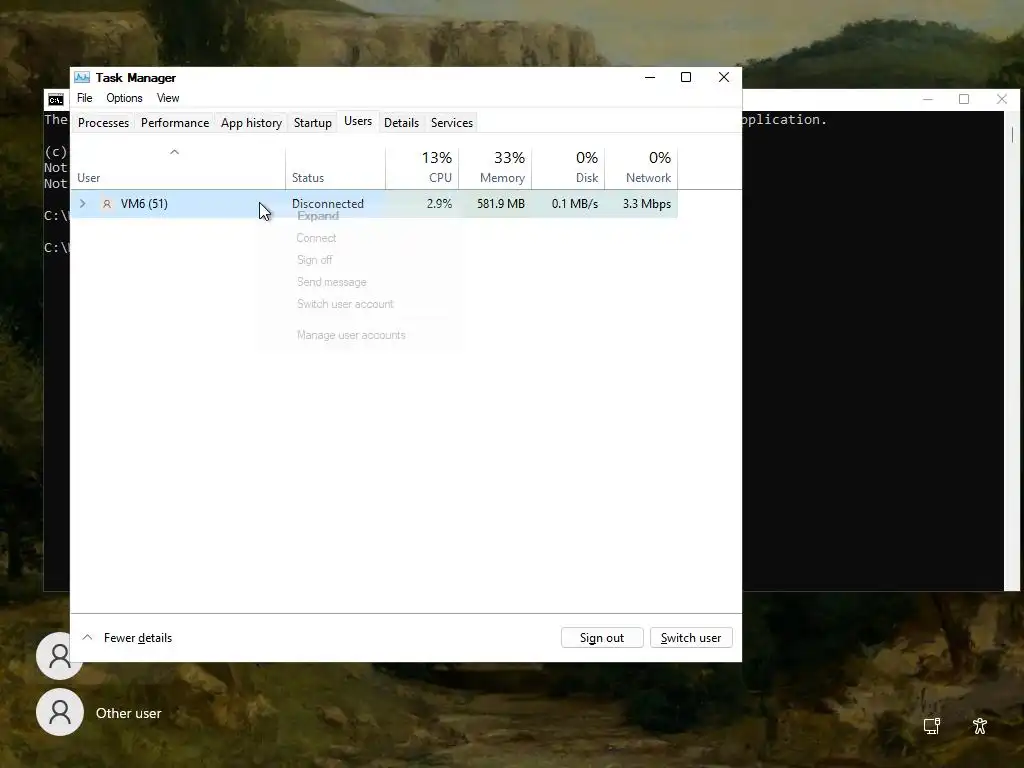Minimize the Command Prompt window
The image size is (1024, 768).
(x=927, y=99)
